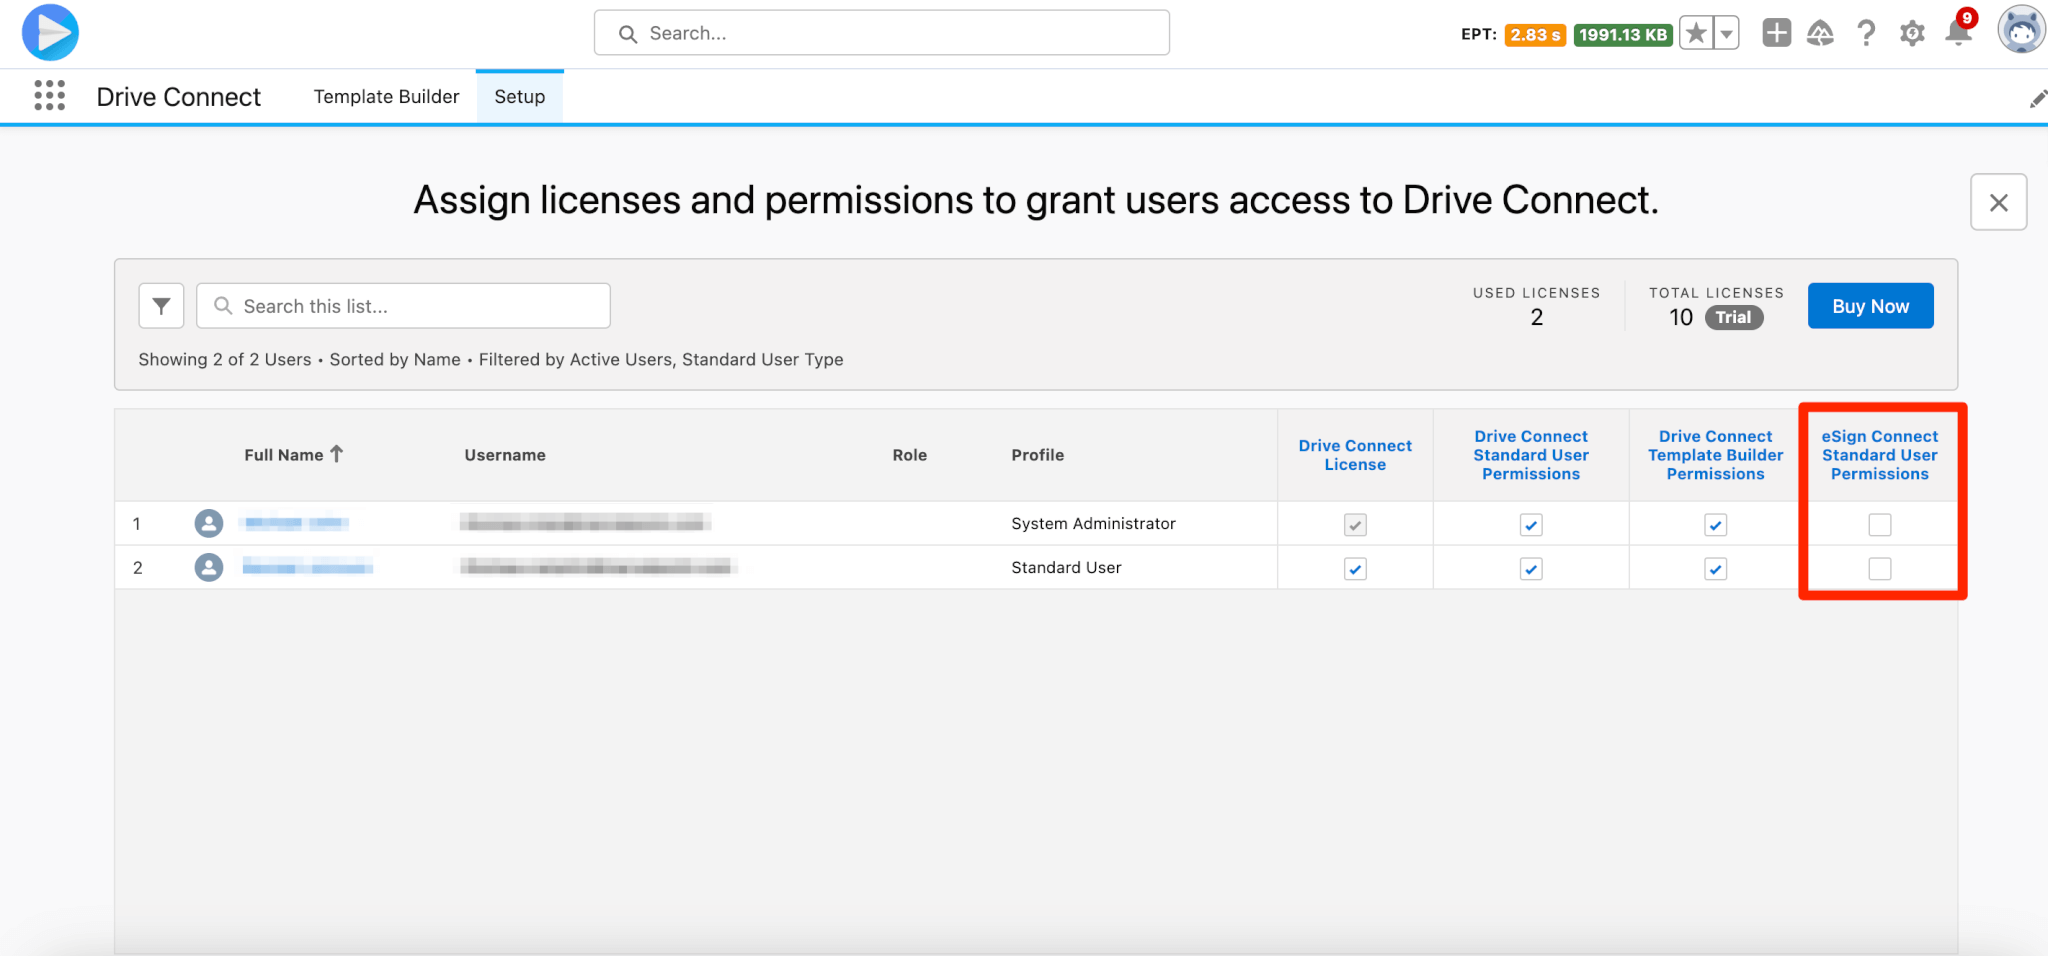Open the list filter funnel button
This screenshot has height=956, width=2048.
coord(161,306)
